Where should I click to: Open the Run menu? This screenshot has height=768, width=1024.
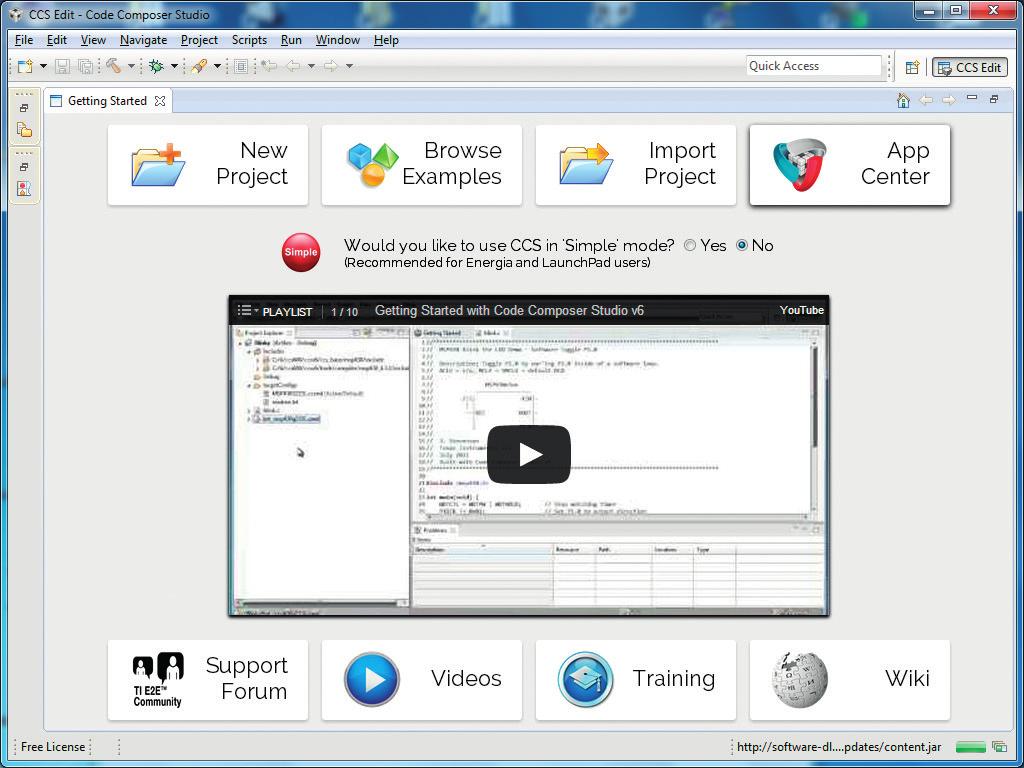(x=291, y=40)
